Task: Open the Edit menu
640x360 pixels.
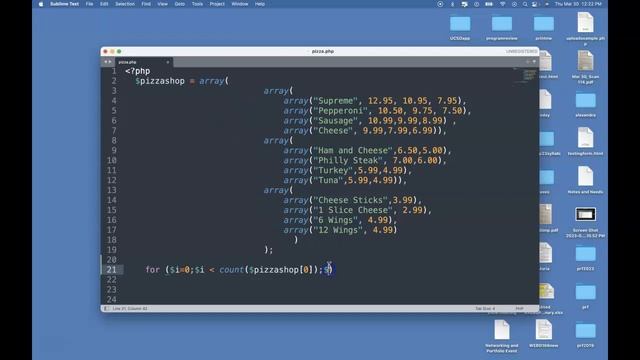Action: (x=104, y=4)
